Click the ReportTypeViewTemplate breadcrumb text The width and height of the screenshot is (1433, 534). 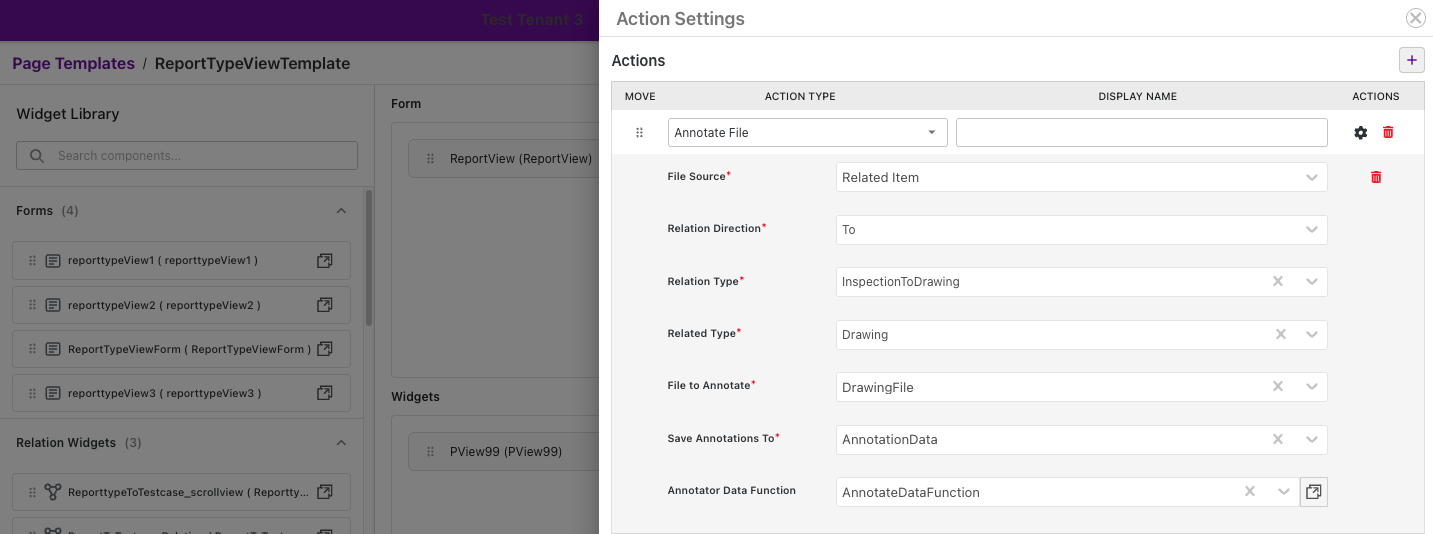(252, 63)
